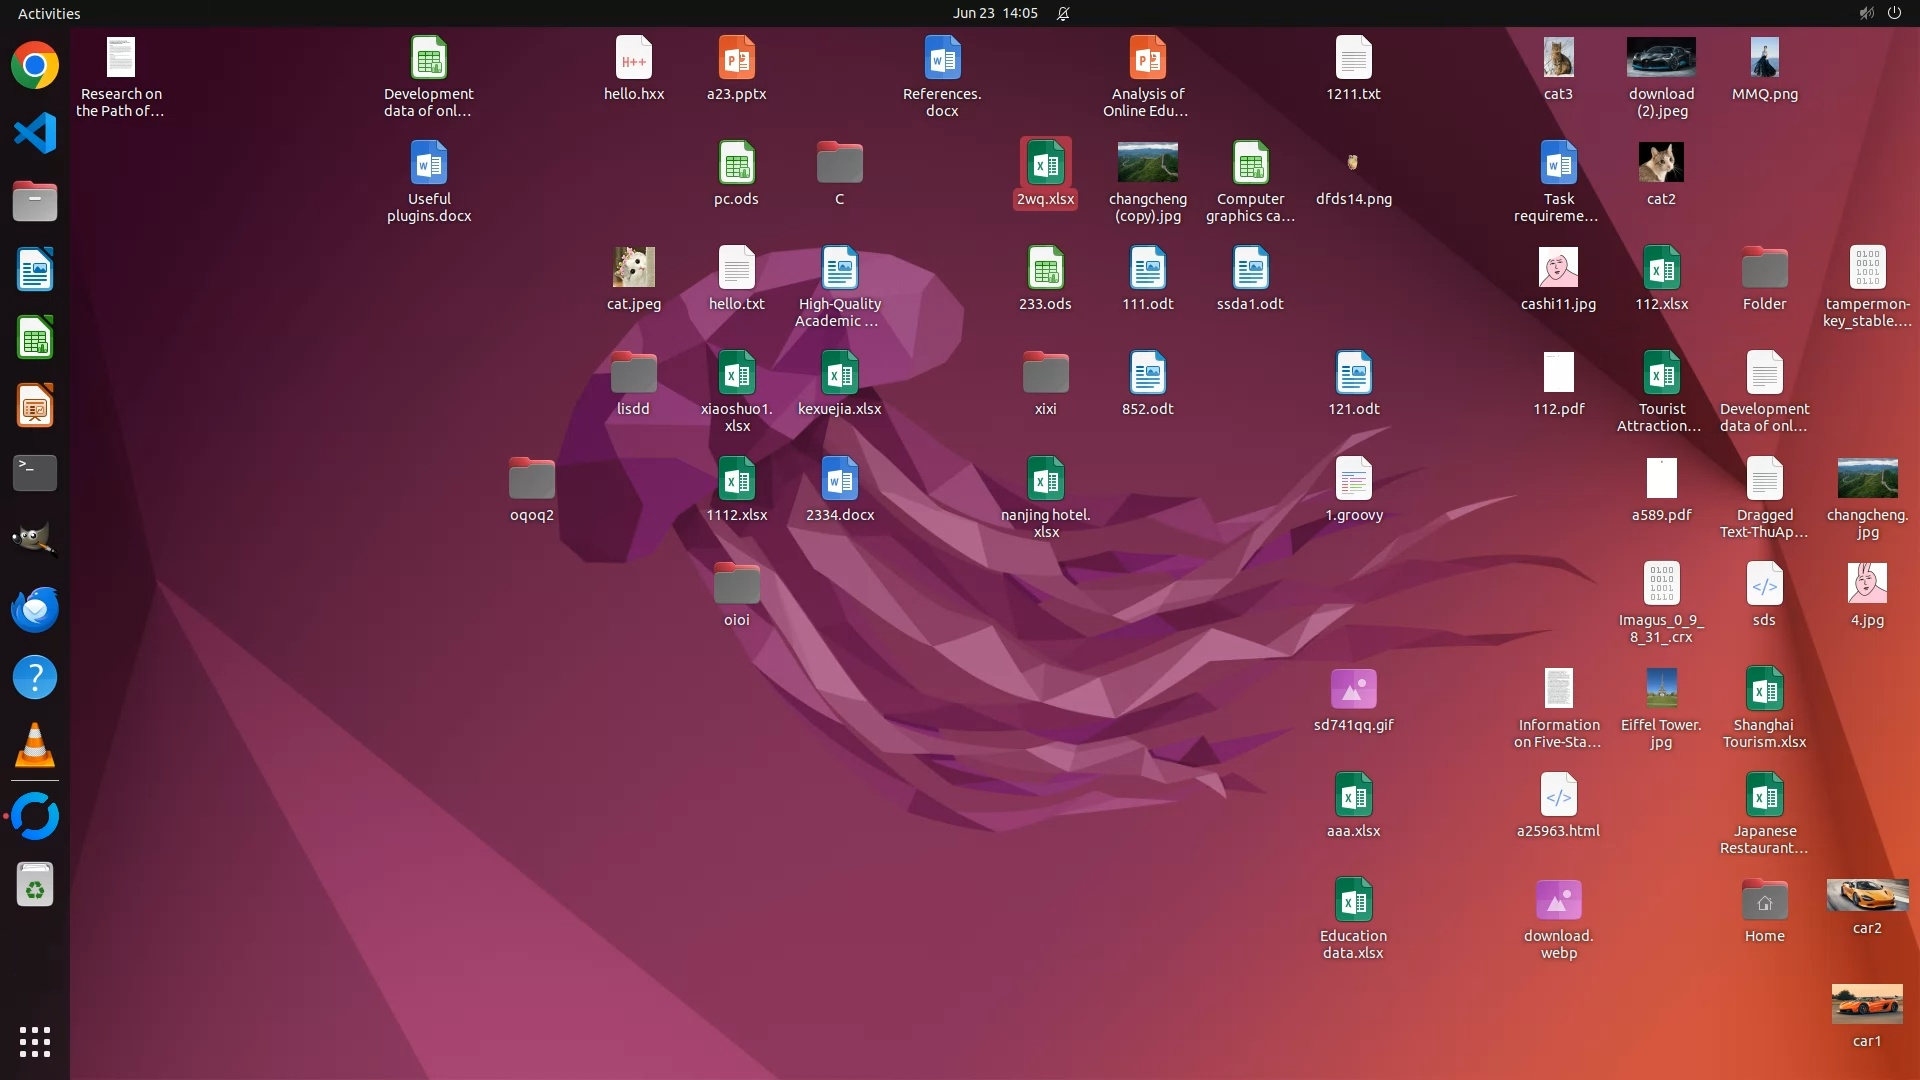The image size is (1920, 1080).
Task: Open the Terminal dock icon
Action: pos(35,472)
